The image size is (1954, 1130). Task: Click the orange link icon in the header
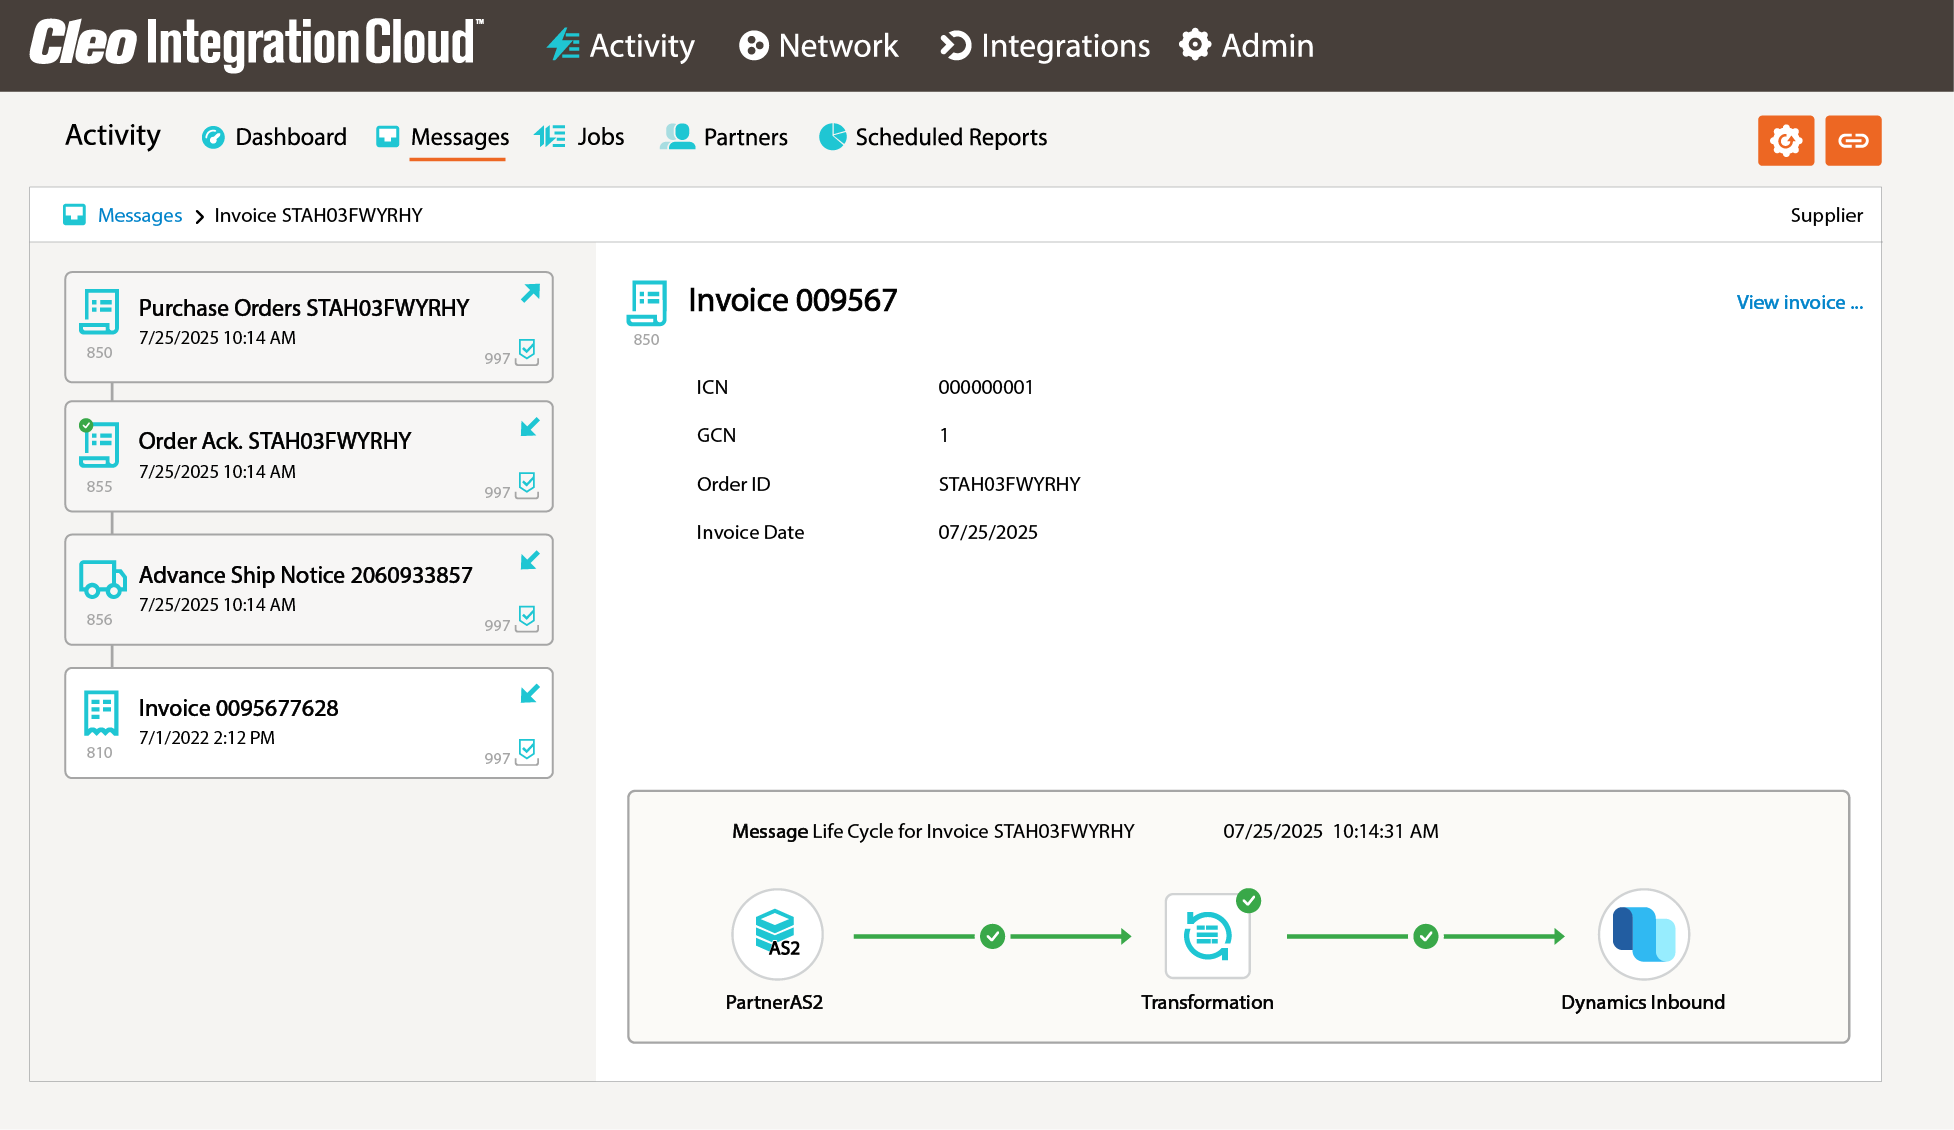(1853, 140)
